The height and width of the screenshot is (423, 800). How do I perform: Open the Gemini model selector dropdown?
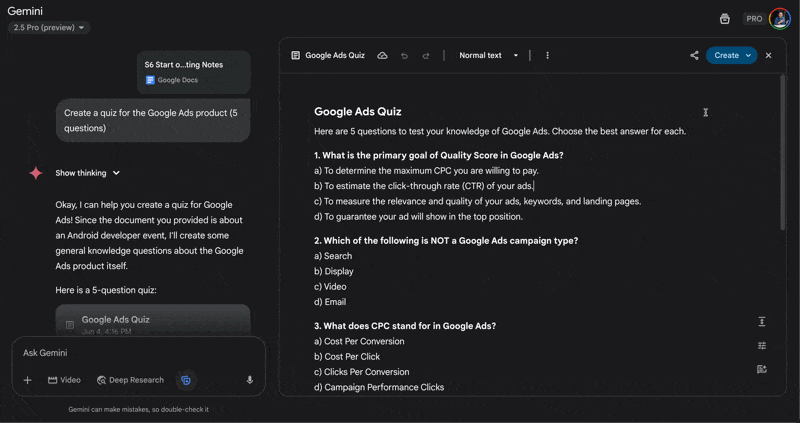(x=48, y=28)
